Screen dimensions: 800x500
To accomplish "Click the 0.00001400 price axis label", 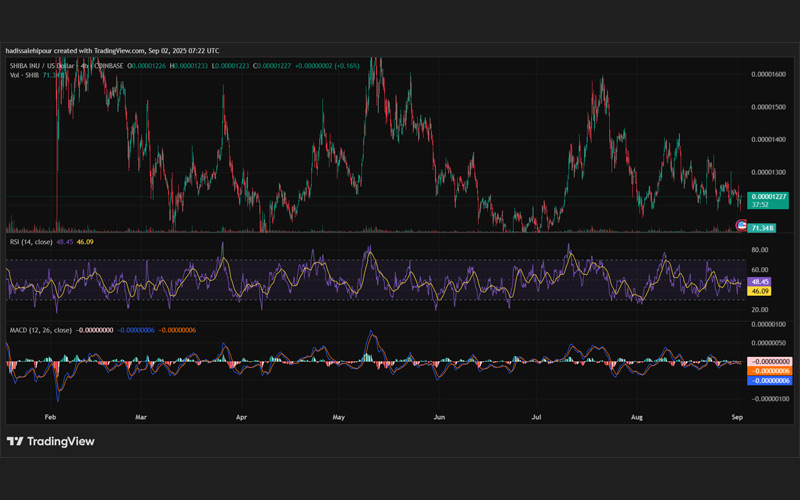I will point(768,140).
